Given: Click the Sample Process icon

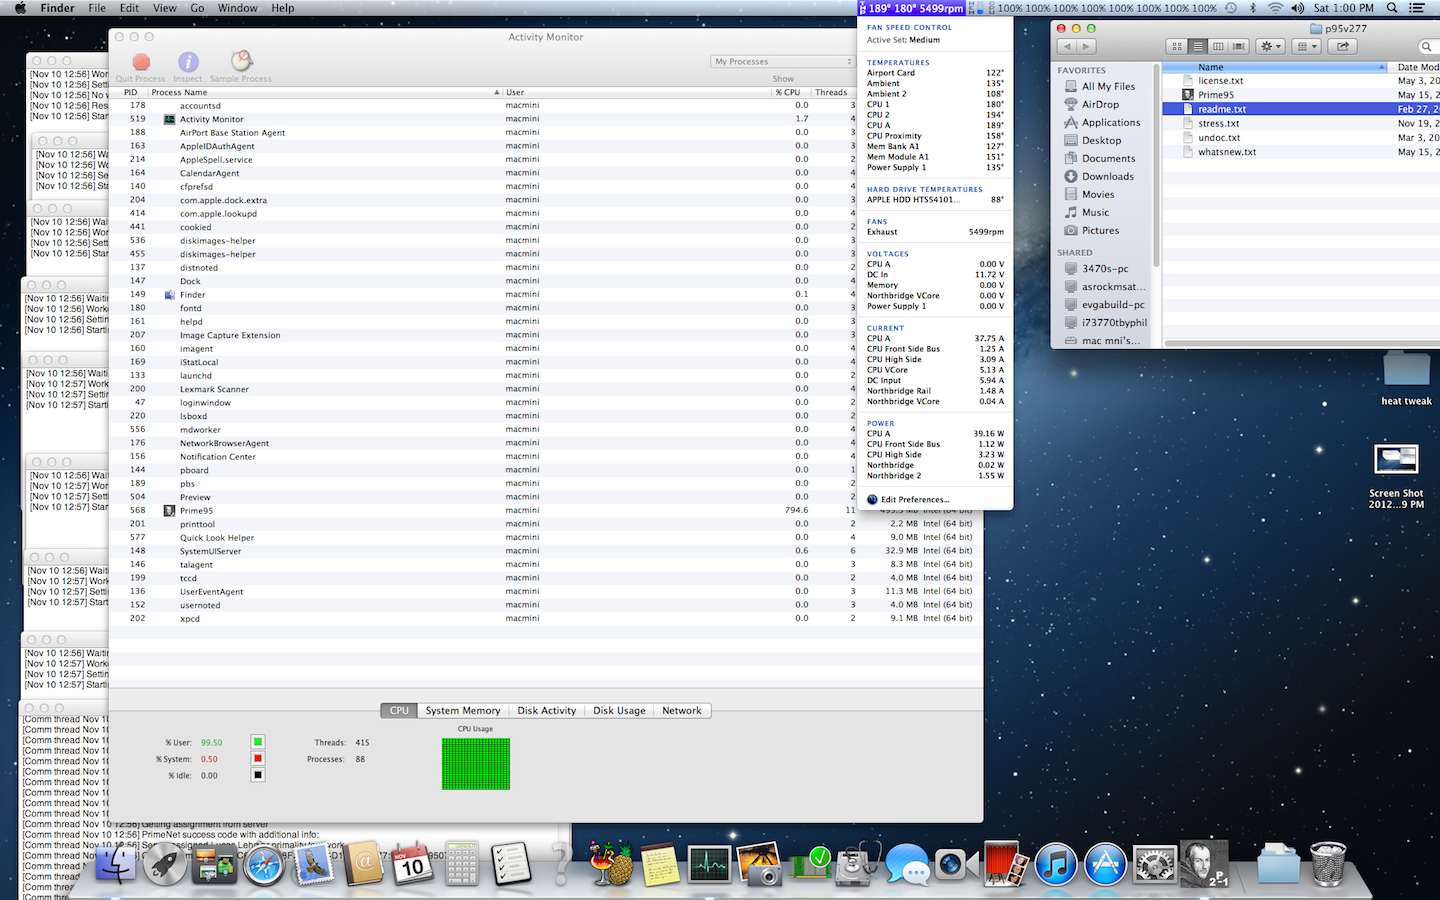Looking at the screenshot, I should coord(241,61).
